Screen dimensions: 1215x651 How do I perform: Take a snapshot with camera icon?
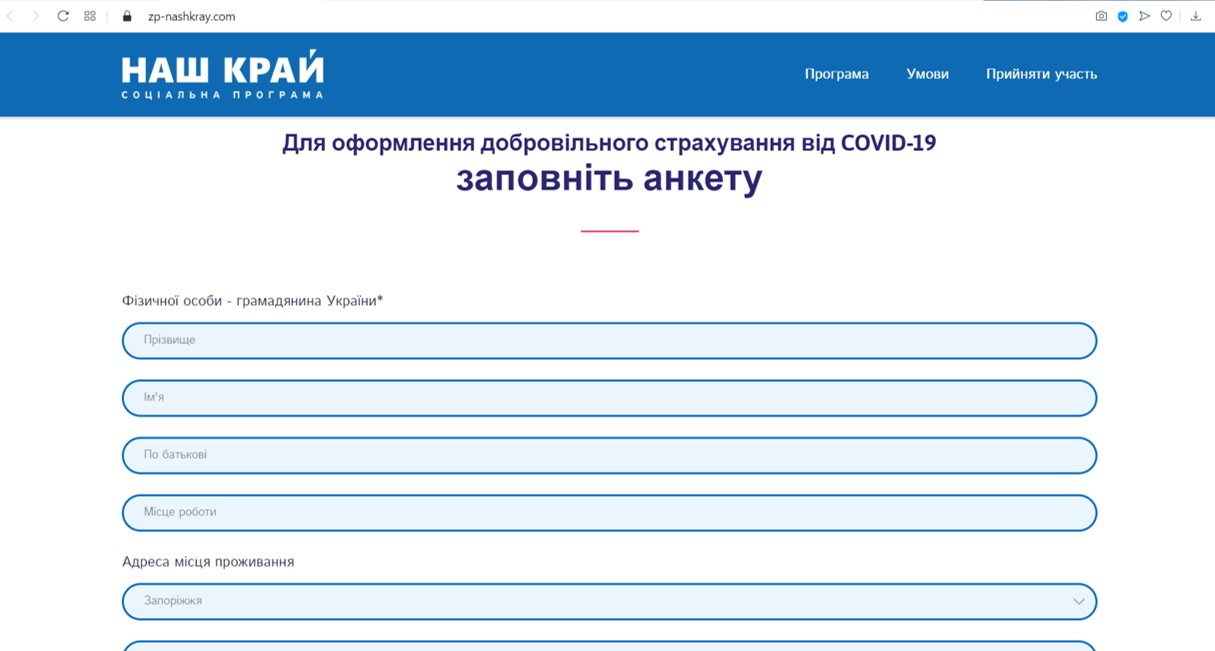pyautogui.click(x=1101, y=16)
